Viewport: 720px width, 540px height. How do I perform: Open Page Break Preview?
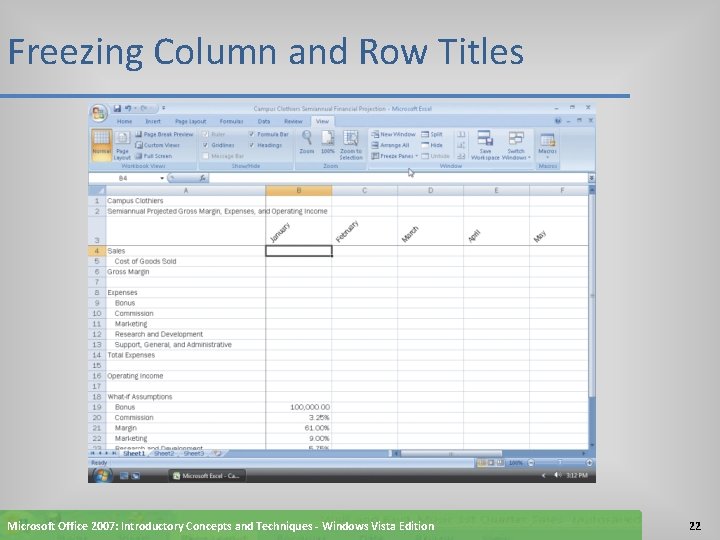pyautogui.click(x=164, y=135)
